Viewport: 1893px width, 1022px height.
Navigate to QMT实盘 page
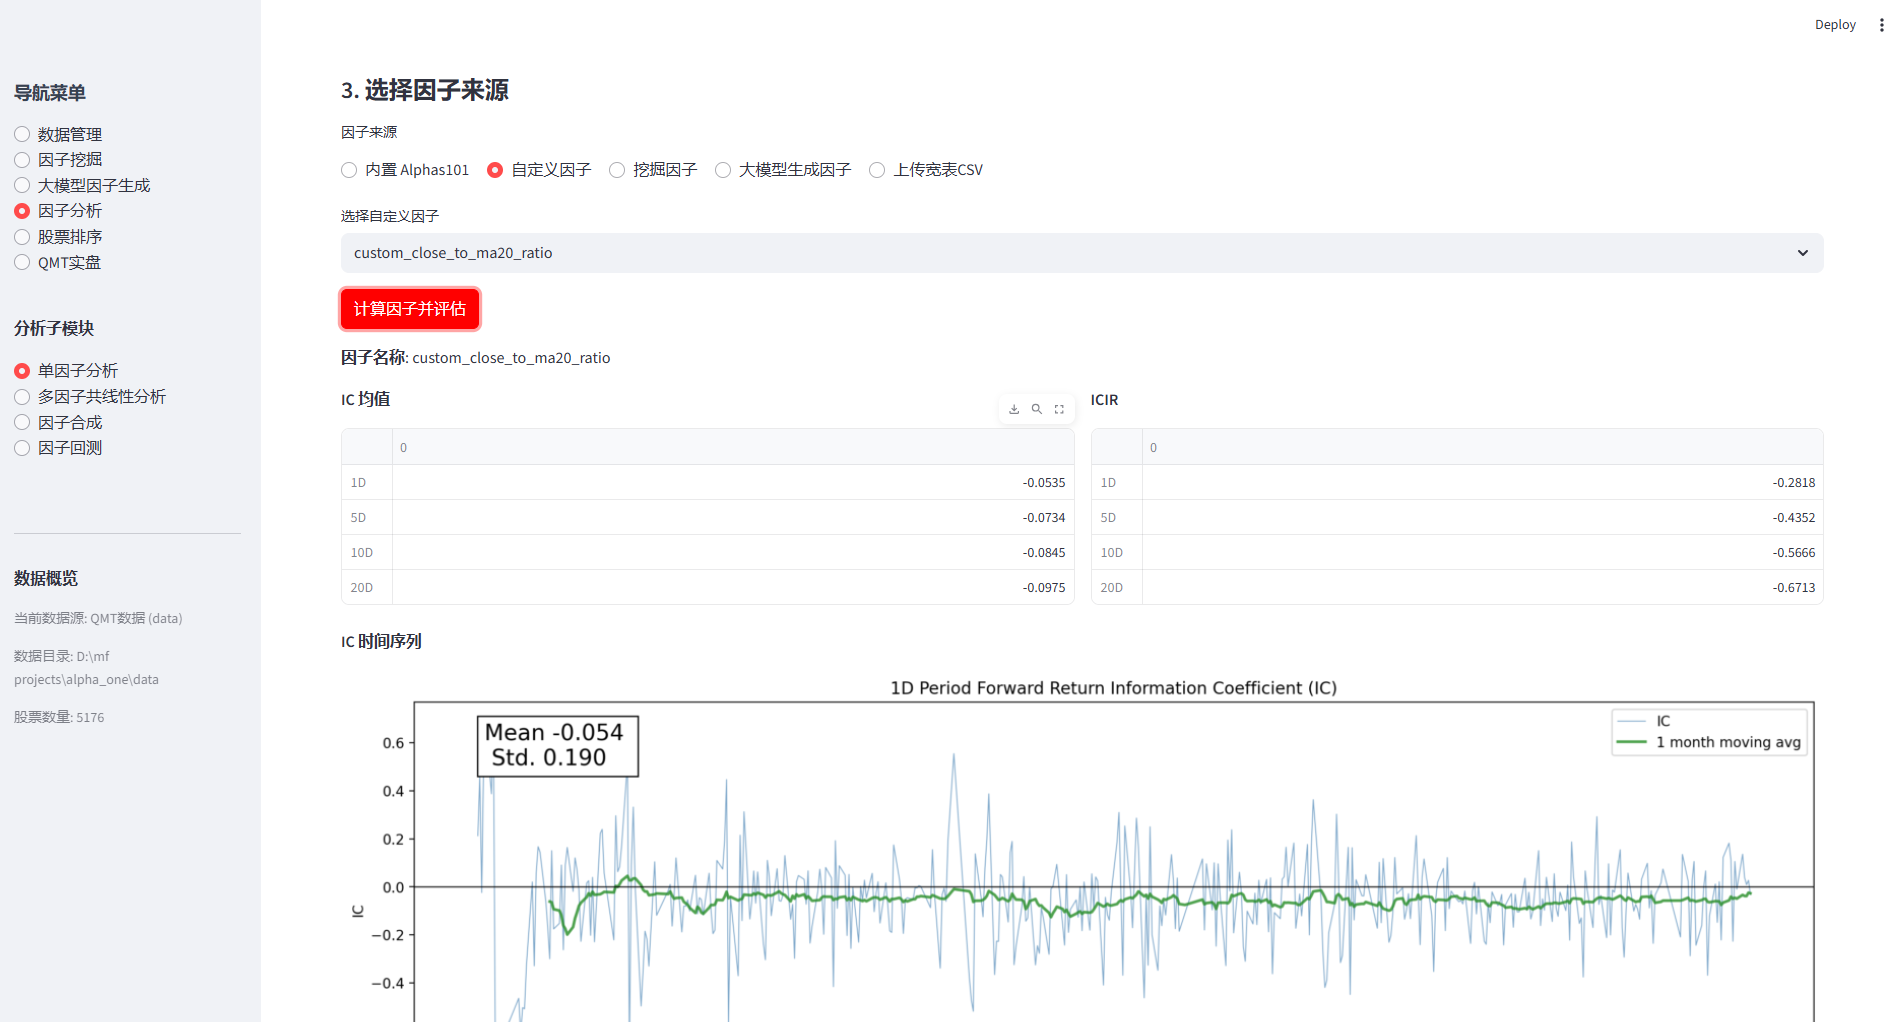(22, 263)
